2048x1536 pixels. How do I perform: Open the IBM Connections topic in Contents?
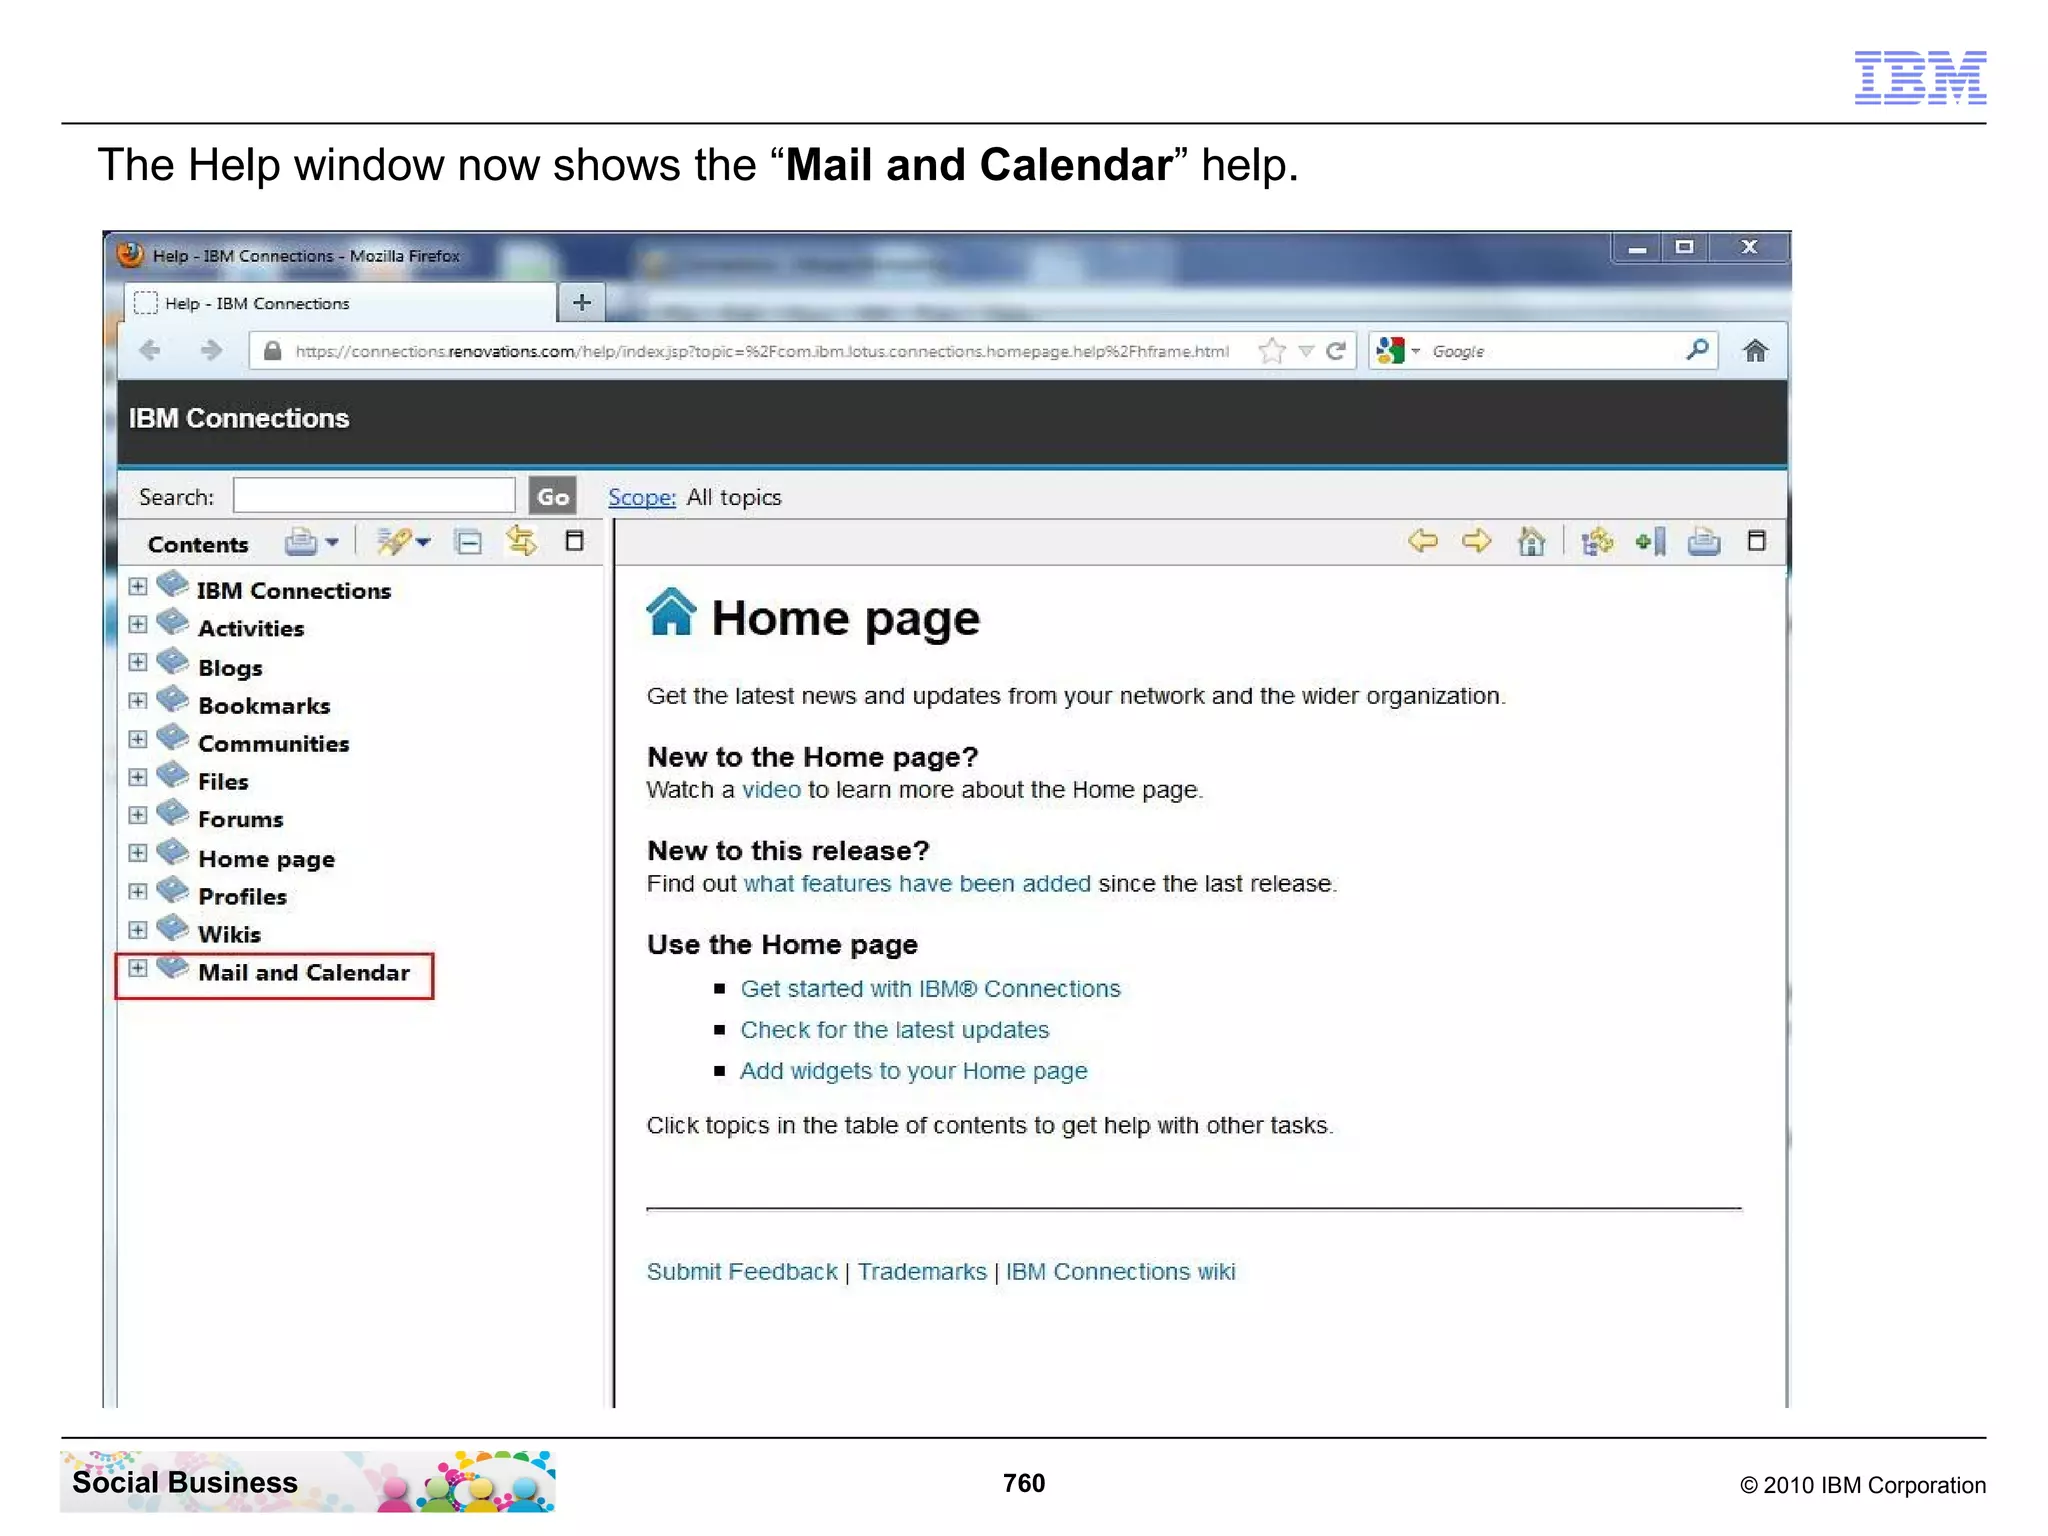(294, 591)
